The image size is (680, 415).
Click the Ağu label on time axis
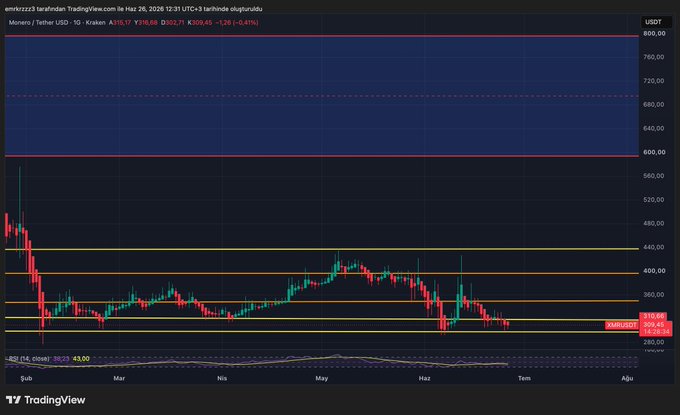[627, 379]
